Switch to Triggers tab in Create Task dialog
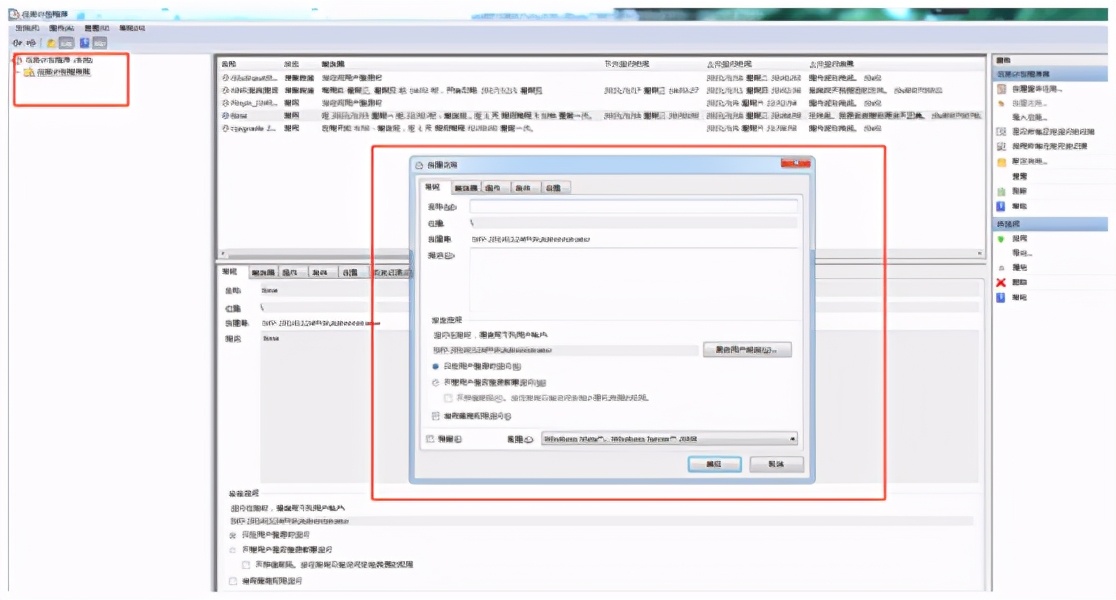The width and height of the screenshot is (1116, 600). click(x=465, y=188)
